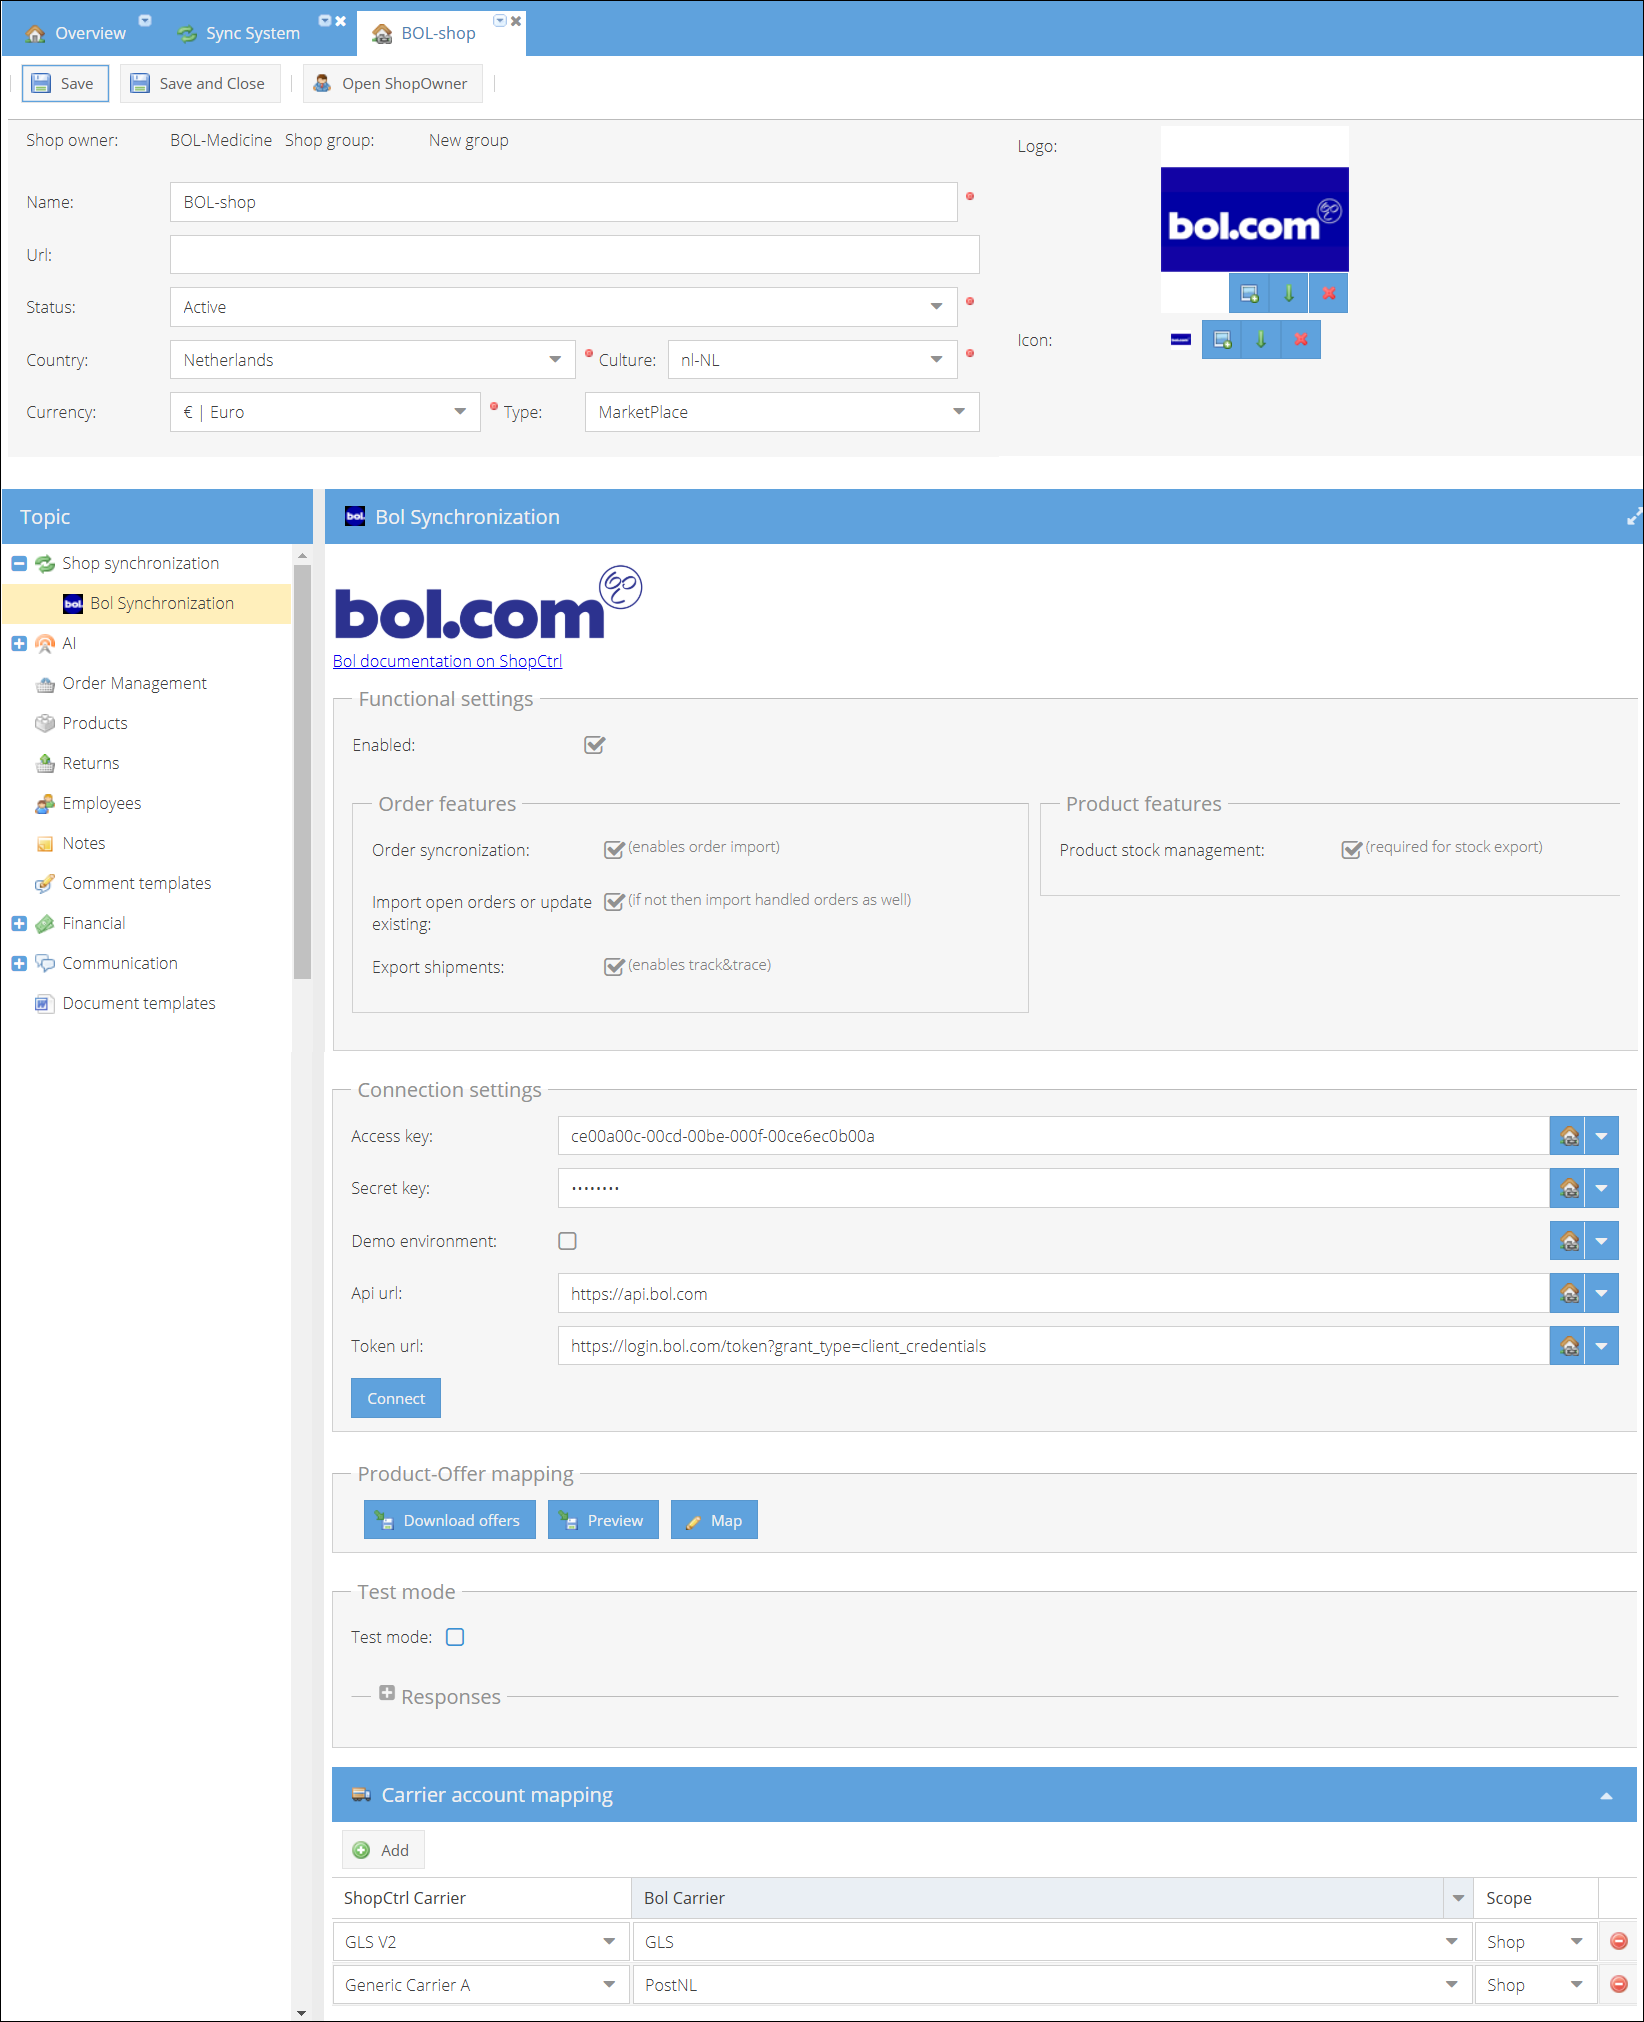Click the shop scope icon for Secret key
The image size is (1644, 2022).
tap(1568, 1188)
